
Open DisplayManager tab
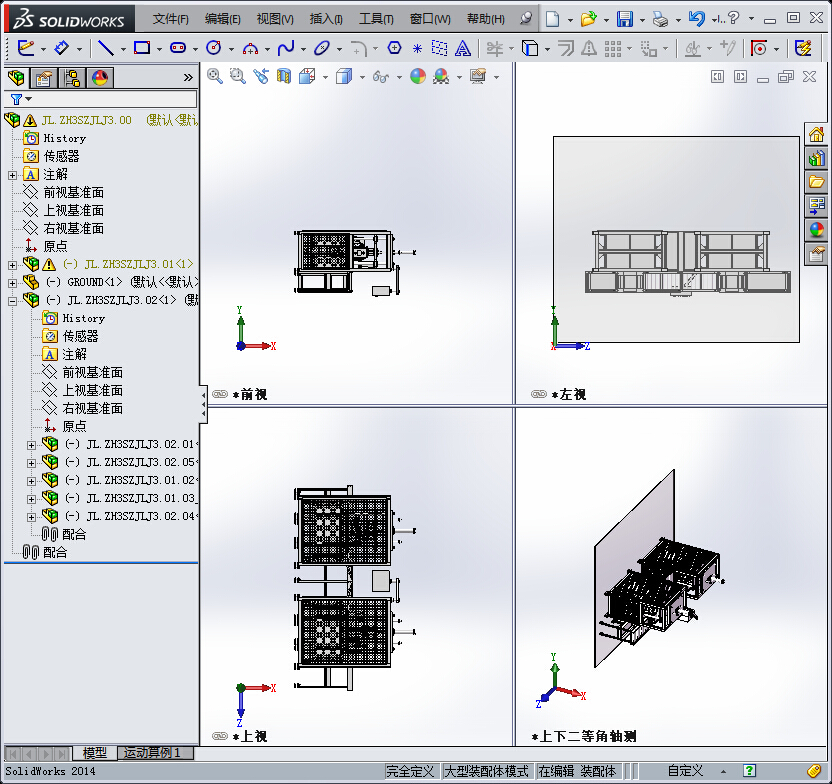coord(100,78)
